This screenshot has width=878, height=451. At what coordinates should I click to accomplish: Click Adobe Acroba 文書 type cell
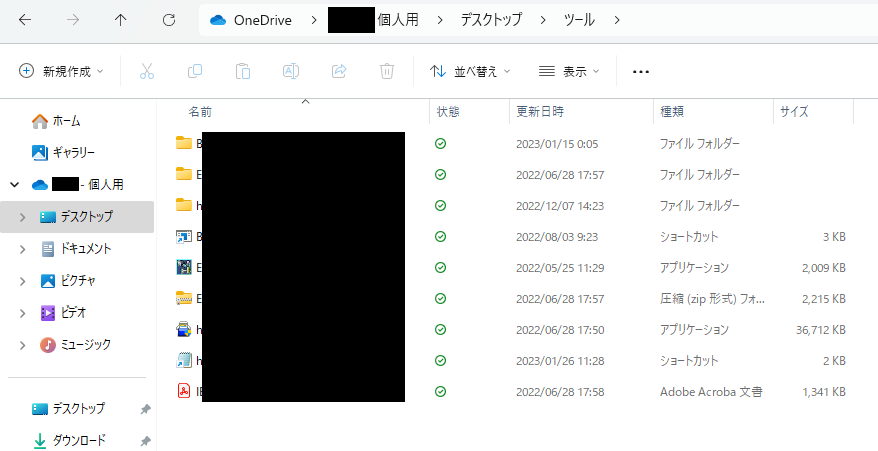(711, 392)
